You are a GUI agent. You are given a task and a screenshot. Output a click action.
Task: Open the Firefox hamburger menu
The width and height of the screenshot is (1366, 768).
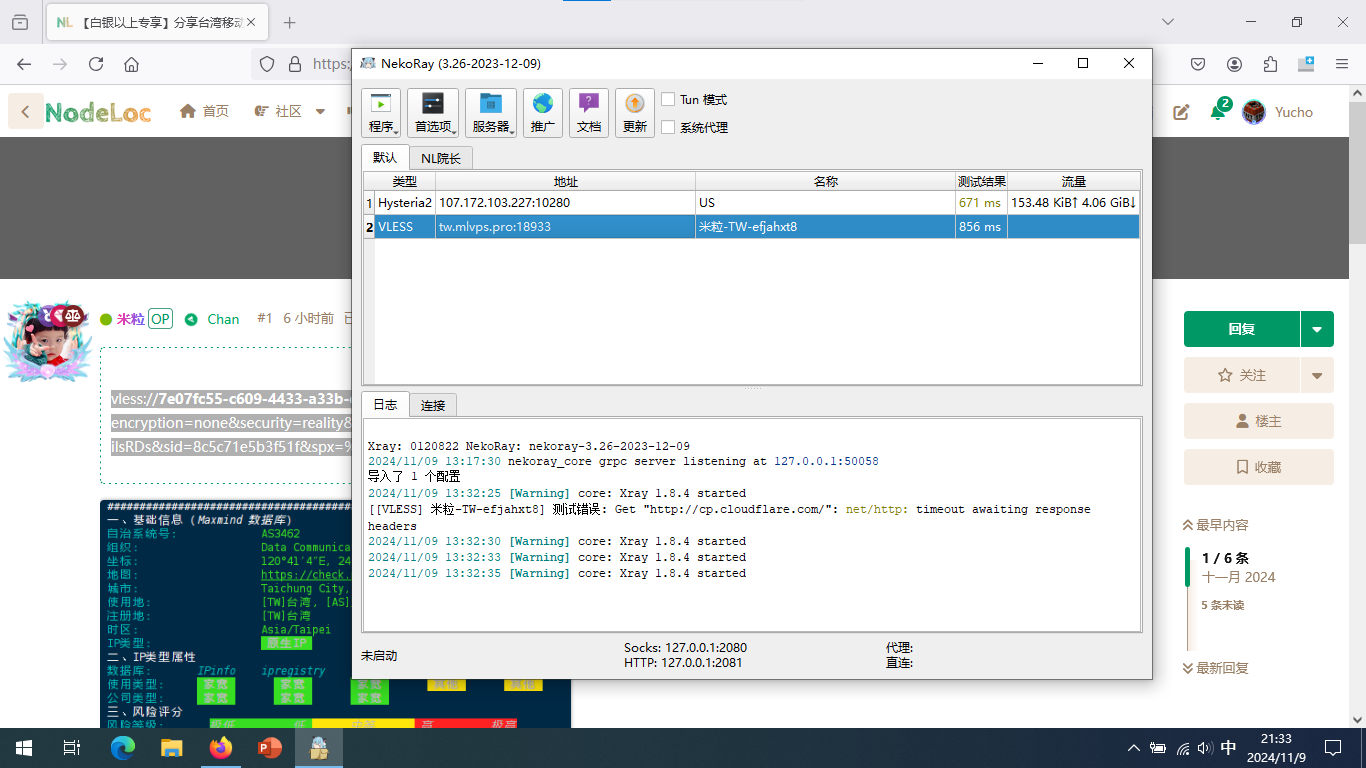click(x=1342, y=64)
